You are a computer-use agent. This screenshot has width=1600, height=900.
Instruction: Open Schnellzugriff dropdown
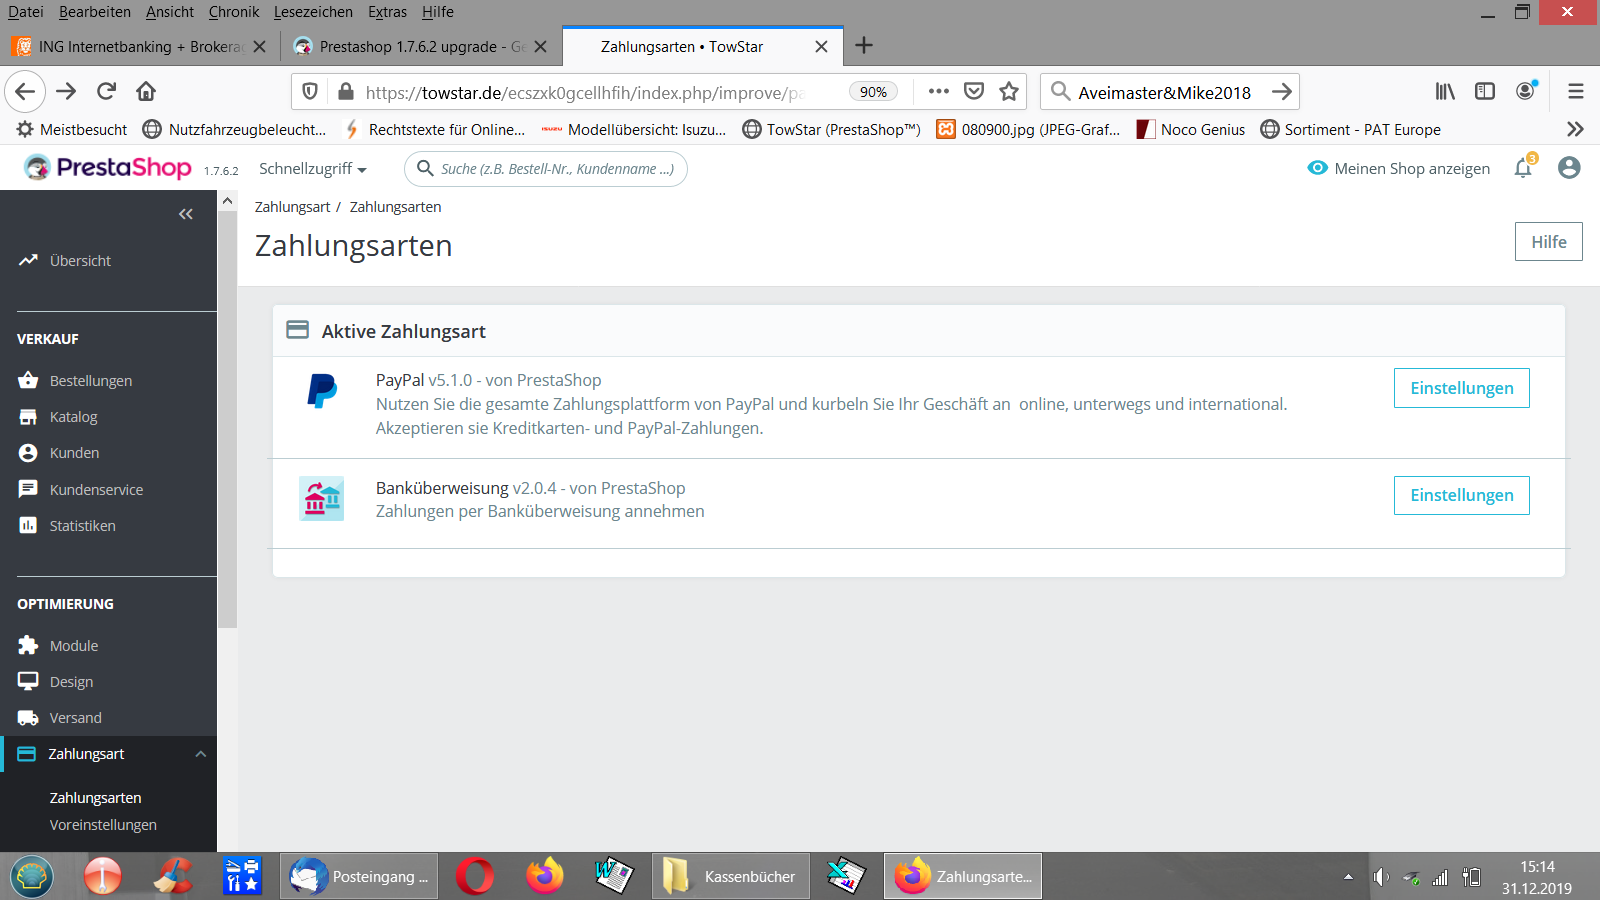click(313, 169)
